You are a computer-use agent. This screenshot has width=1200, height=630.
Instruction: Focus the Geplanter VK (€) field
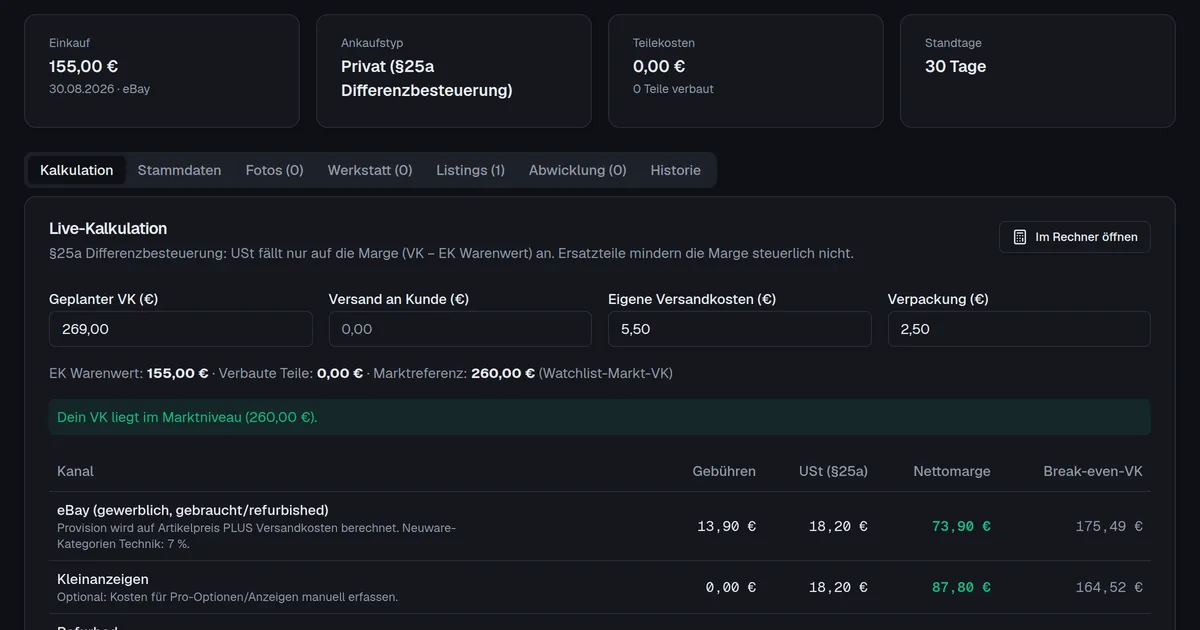click(x=181, y=329)
